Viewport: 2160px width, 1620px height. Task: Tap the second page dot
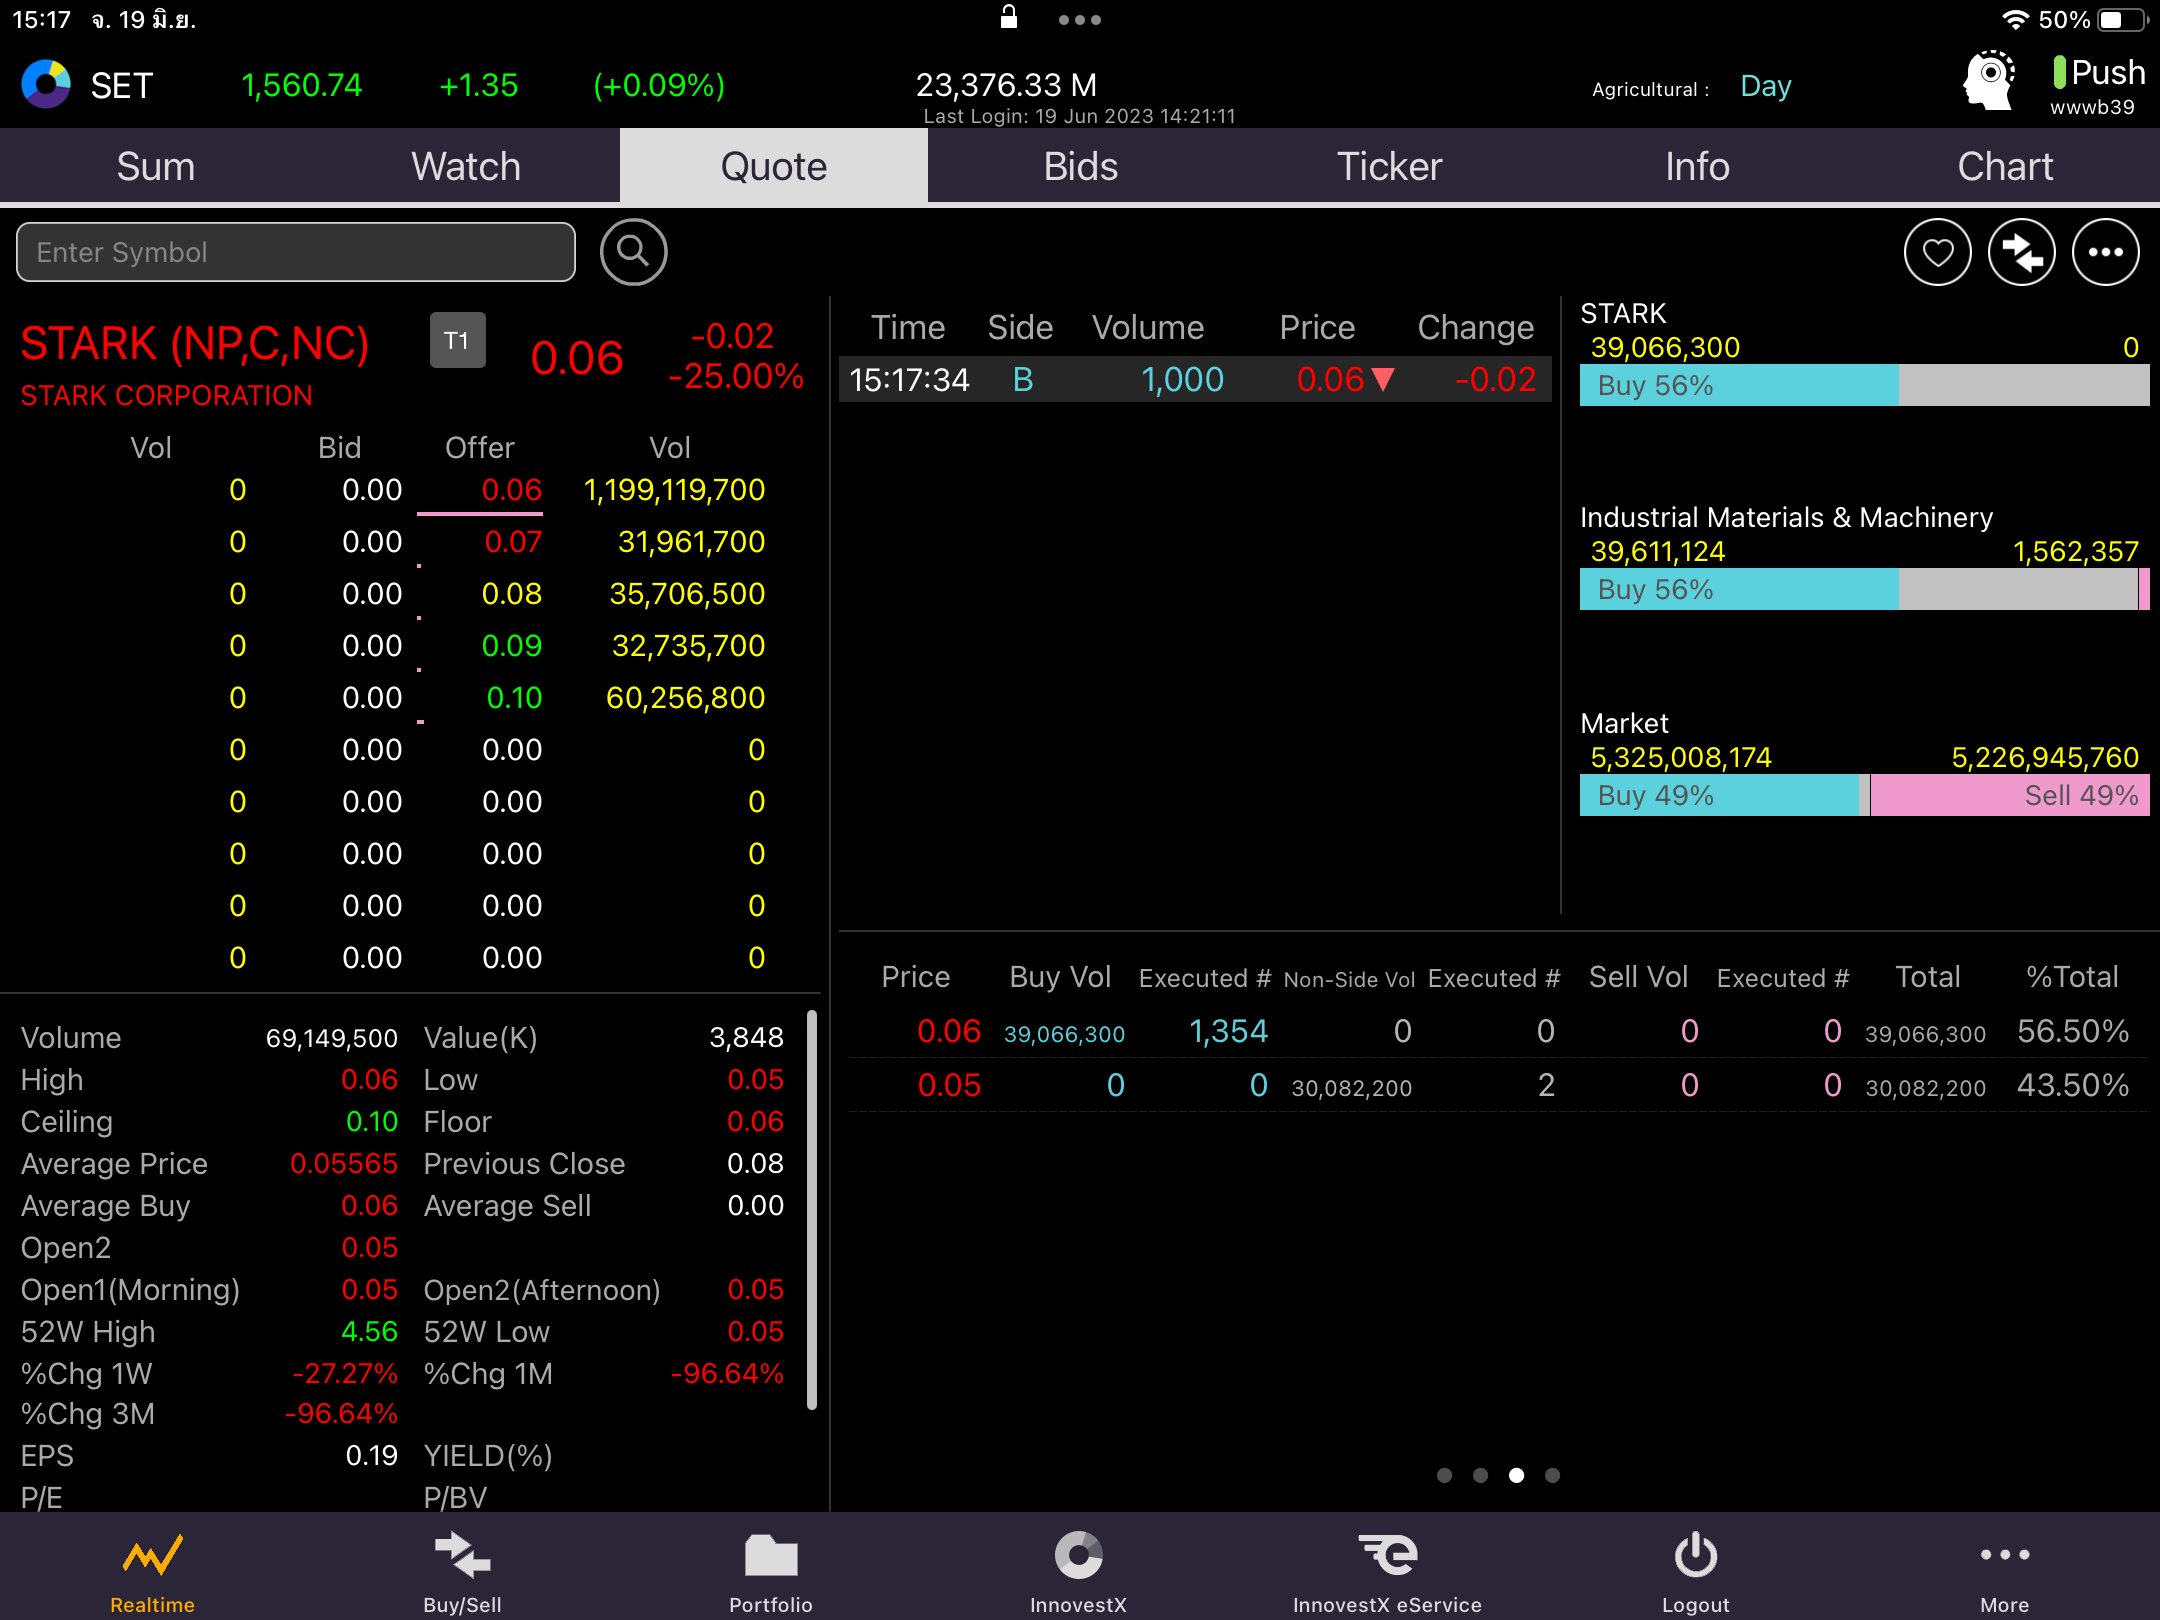tap(1480, 1475)
